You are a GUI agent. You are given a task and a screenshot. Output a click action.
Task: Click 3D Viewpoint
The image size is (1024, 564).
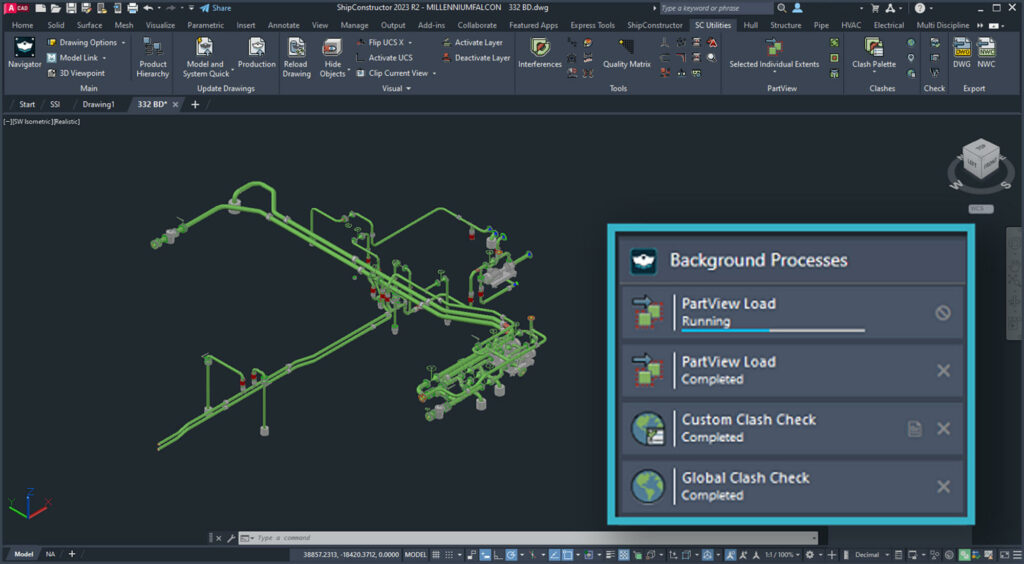click(x=76, y=73)
